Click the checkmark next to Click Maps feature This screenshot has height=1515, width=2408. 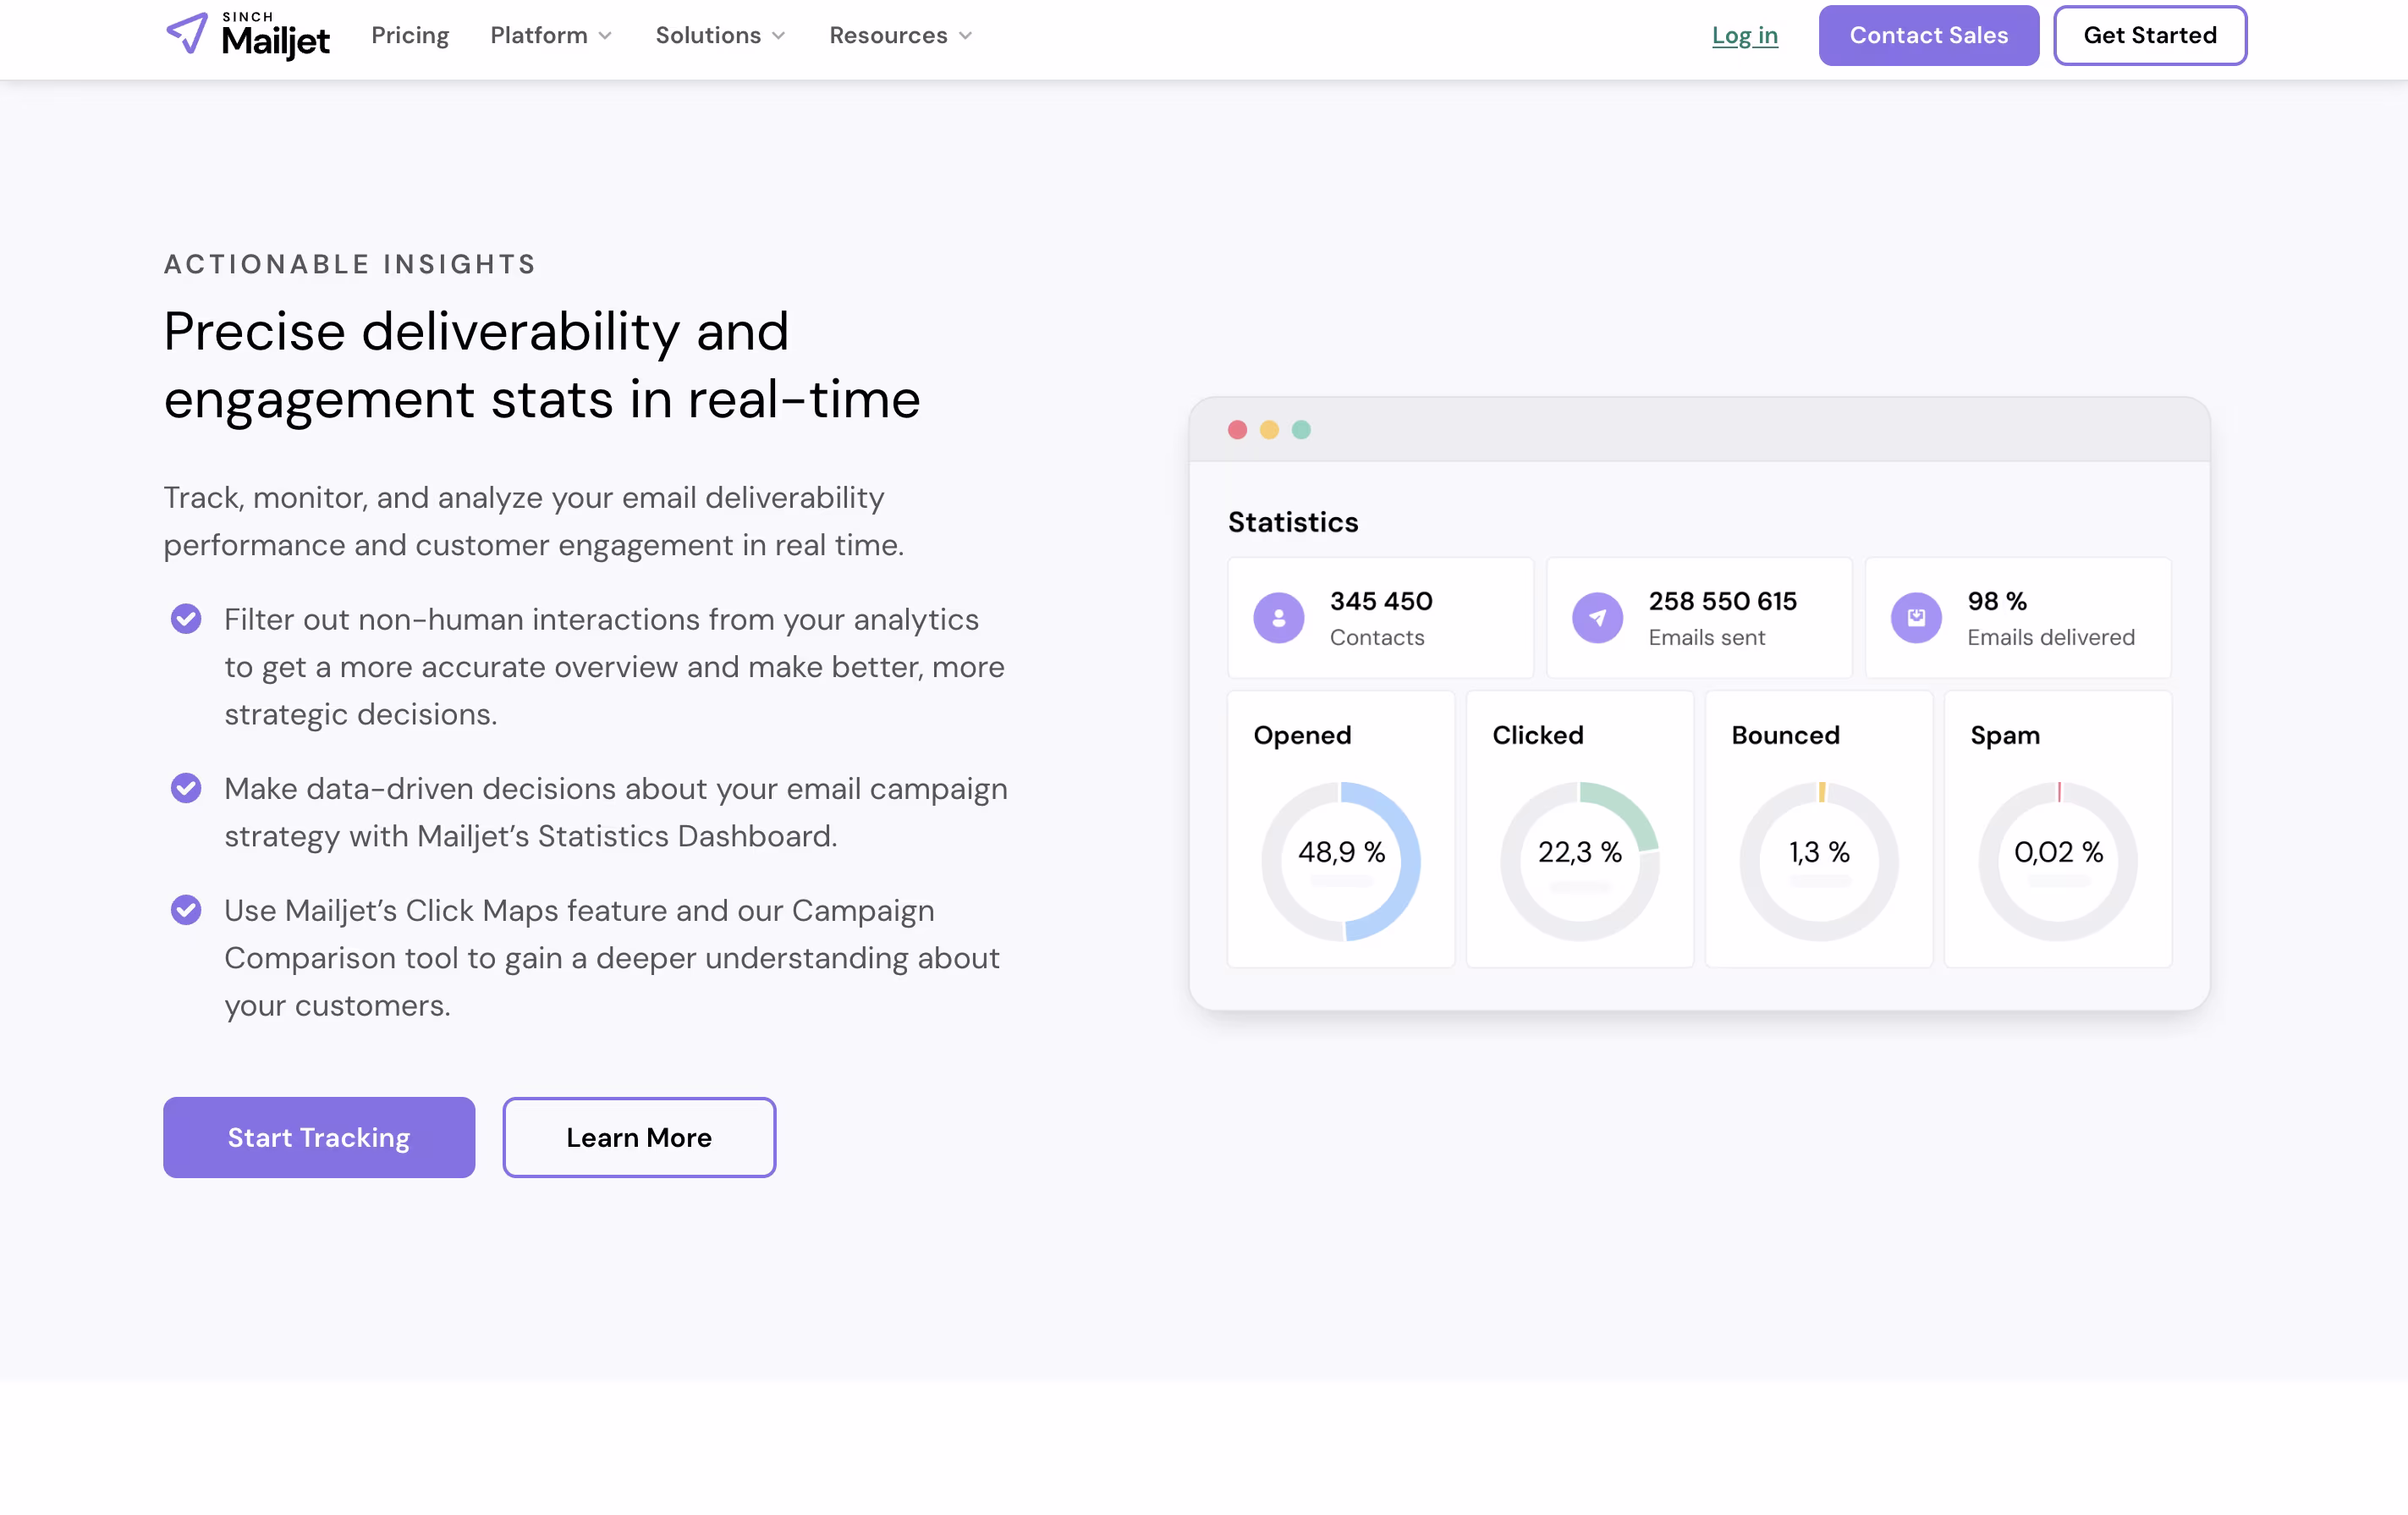click(186, 910)
